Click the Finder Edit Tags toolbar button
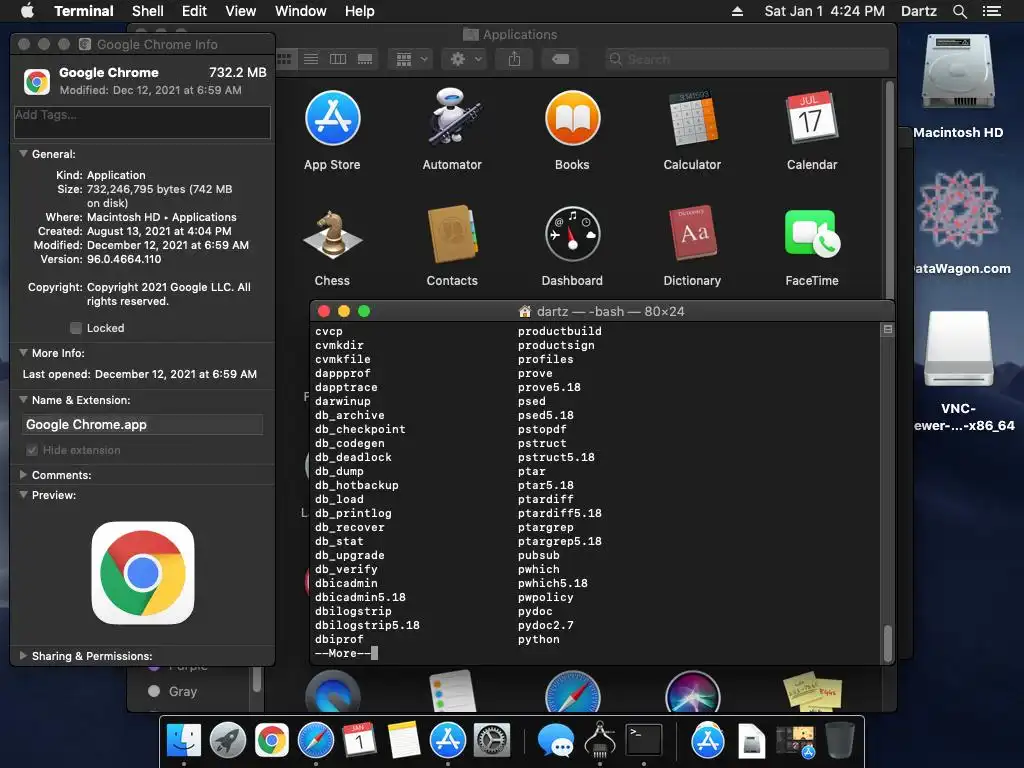1024x768 pixels. [x=560, y=59]
